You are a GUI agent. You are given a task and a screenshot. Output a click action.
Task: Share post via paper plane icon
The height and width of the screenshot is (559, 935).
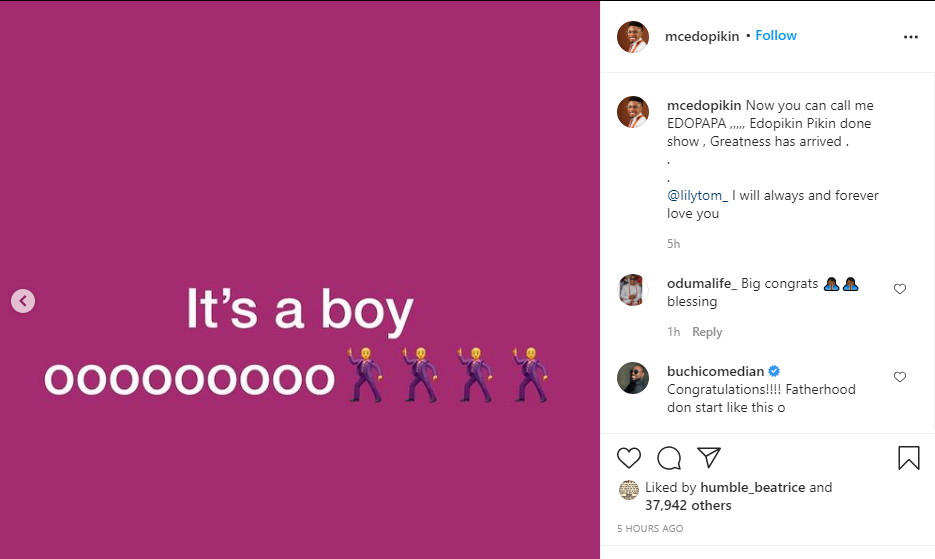[x=709, y=458]
